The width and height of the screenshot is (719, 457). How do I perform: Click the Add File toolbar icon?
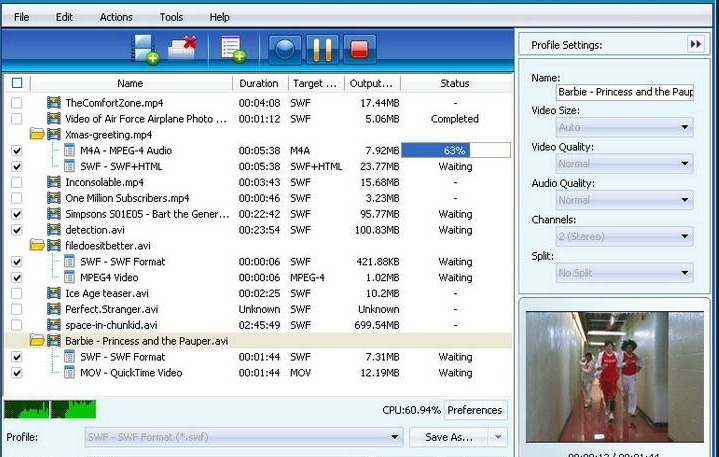tap(146, 48)
